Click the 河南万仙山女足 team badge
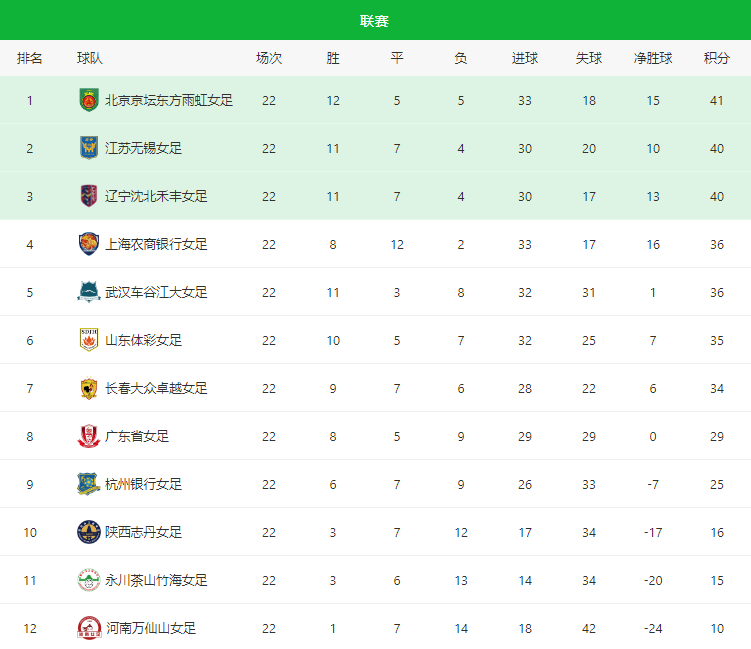This screenshot has height=649, width=751. [x=88, y=628]
